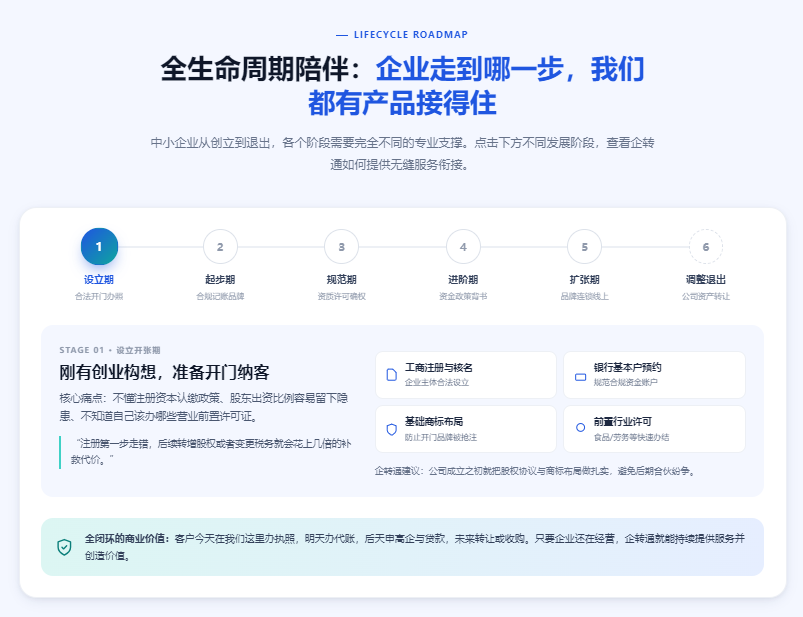Click the shield-check icon in 全闭环的商业价值 banner
803x617 pixels.
64,547
